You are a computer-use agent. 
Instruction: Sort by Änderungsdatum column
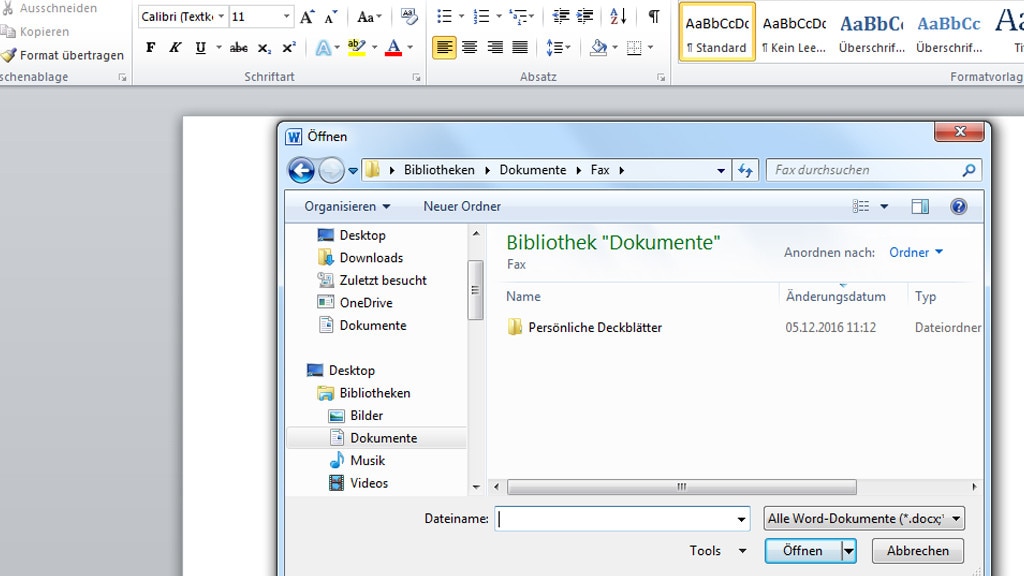[x=835, y=296]
